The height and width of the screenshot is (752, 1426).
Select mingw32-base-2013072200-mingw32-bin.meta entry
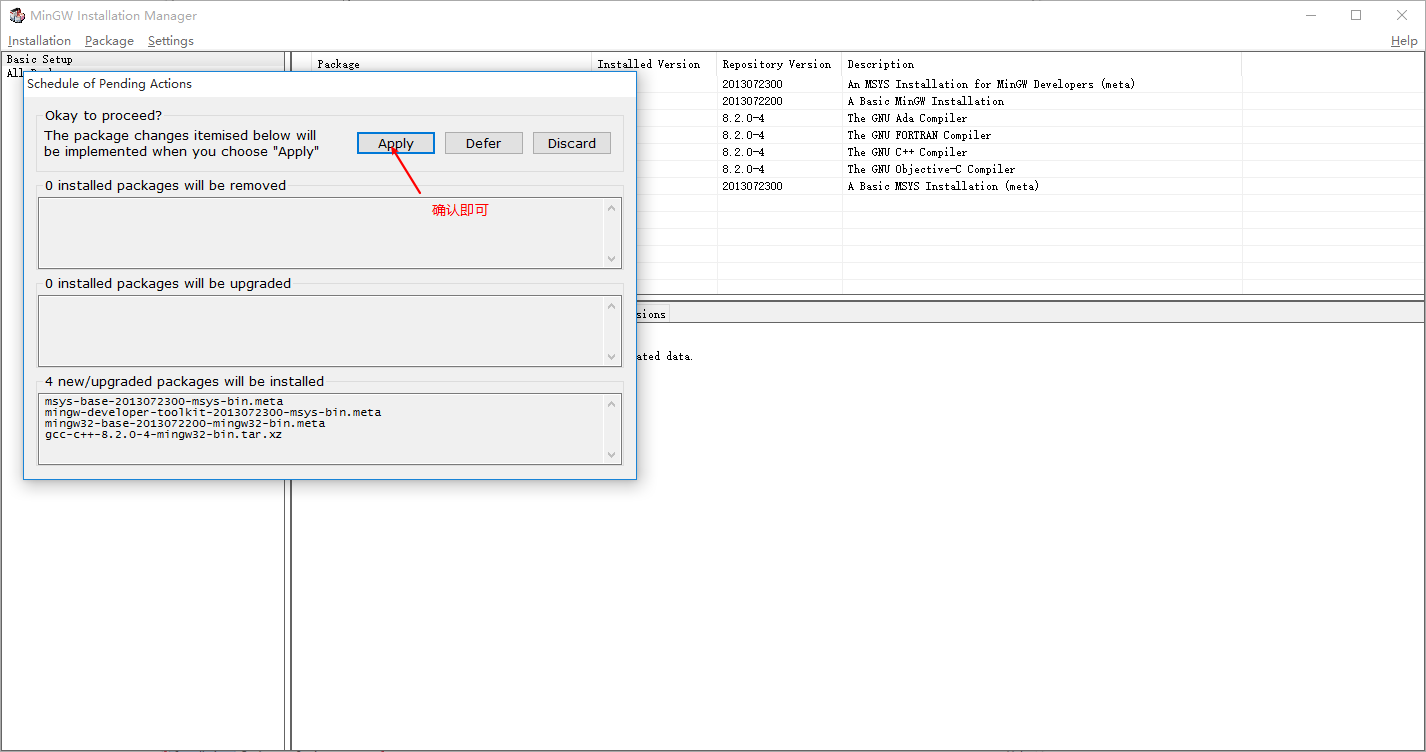(x=185, y=423)
